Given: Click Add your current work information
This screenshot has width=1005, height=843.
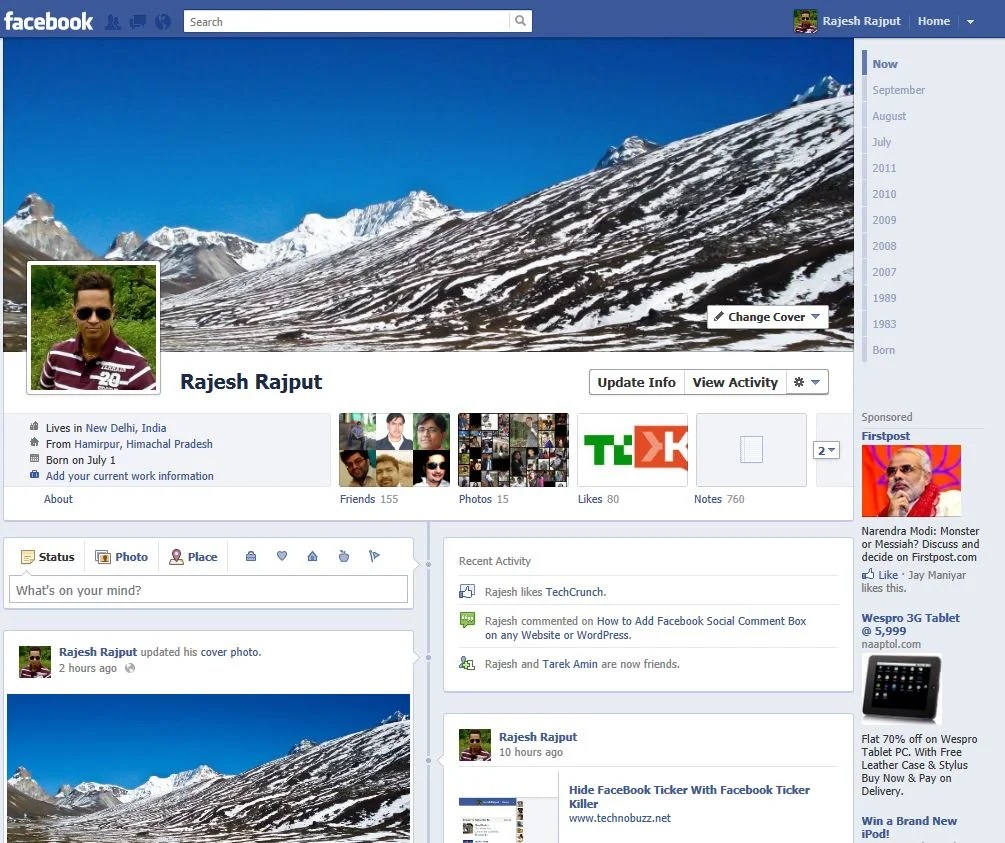Looking at the screenshot, I should [x=129, y=476].
